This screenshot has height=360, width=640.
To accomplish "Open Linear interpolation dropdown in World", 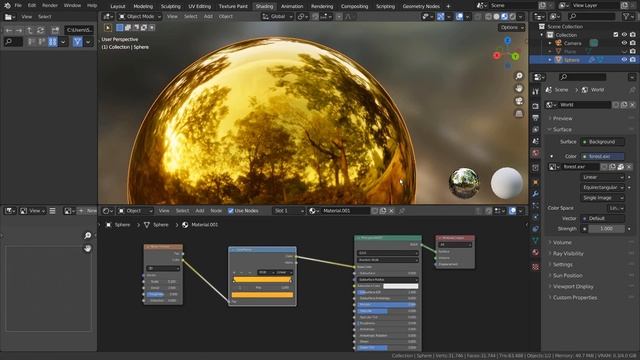I will 602,177.
